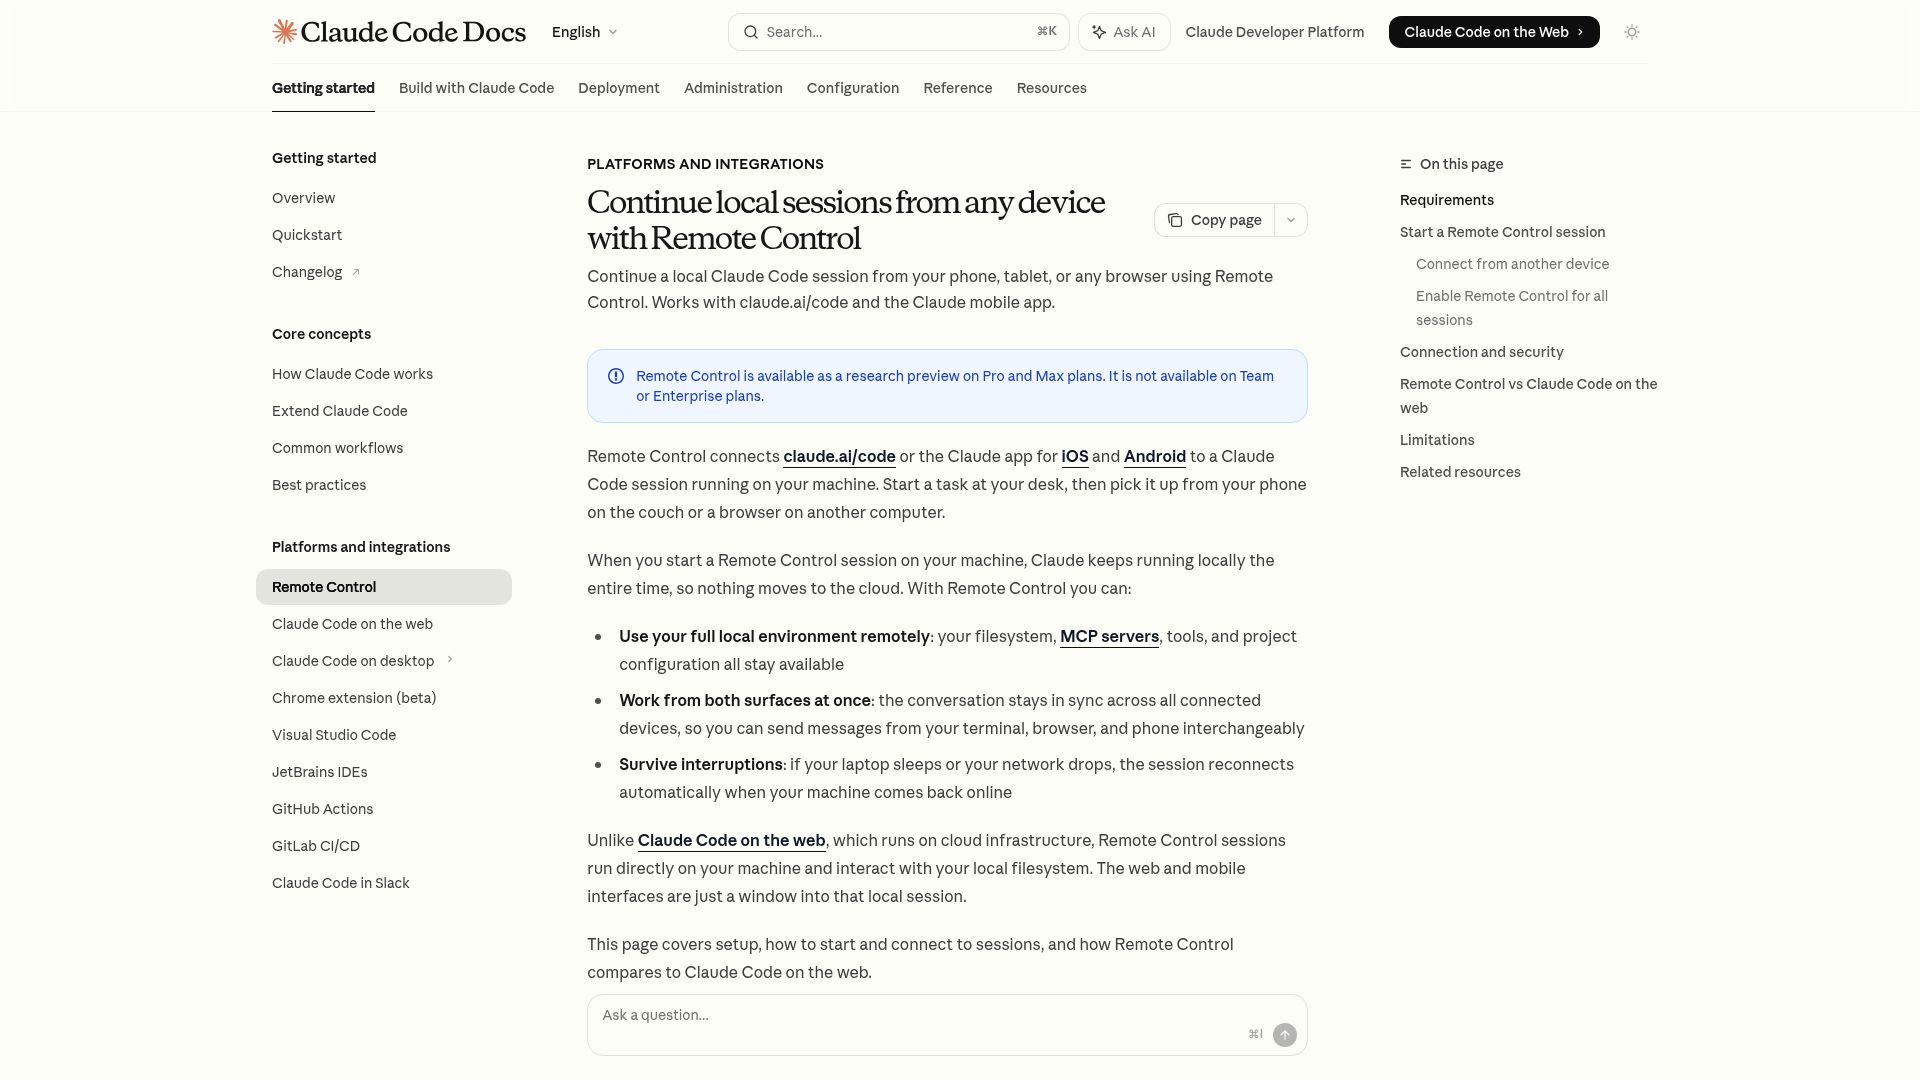This screenshot has height=1080, width=1920.
Task: Open the iOS app link
Action: coord(1075,457)
